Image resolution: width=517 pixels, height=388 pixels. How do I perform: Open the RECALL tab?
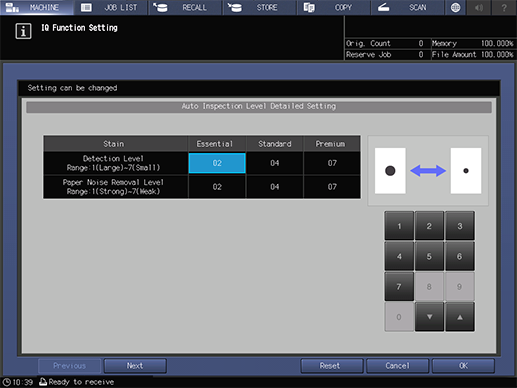(185, 7)
